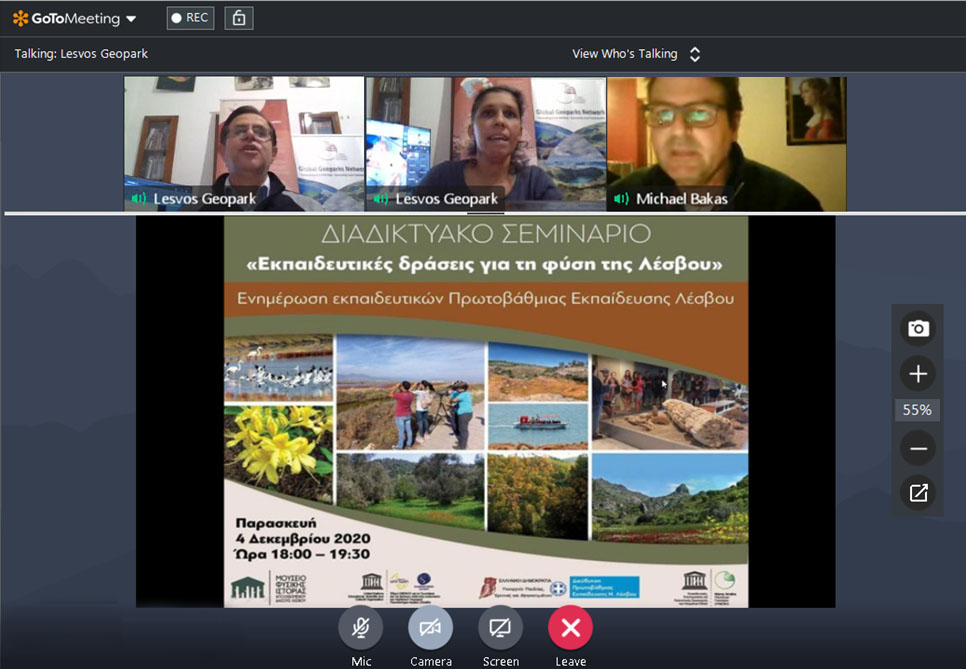The image size is (966, 669).
Task: Click the lock meeting icon
Action: 238,18
